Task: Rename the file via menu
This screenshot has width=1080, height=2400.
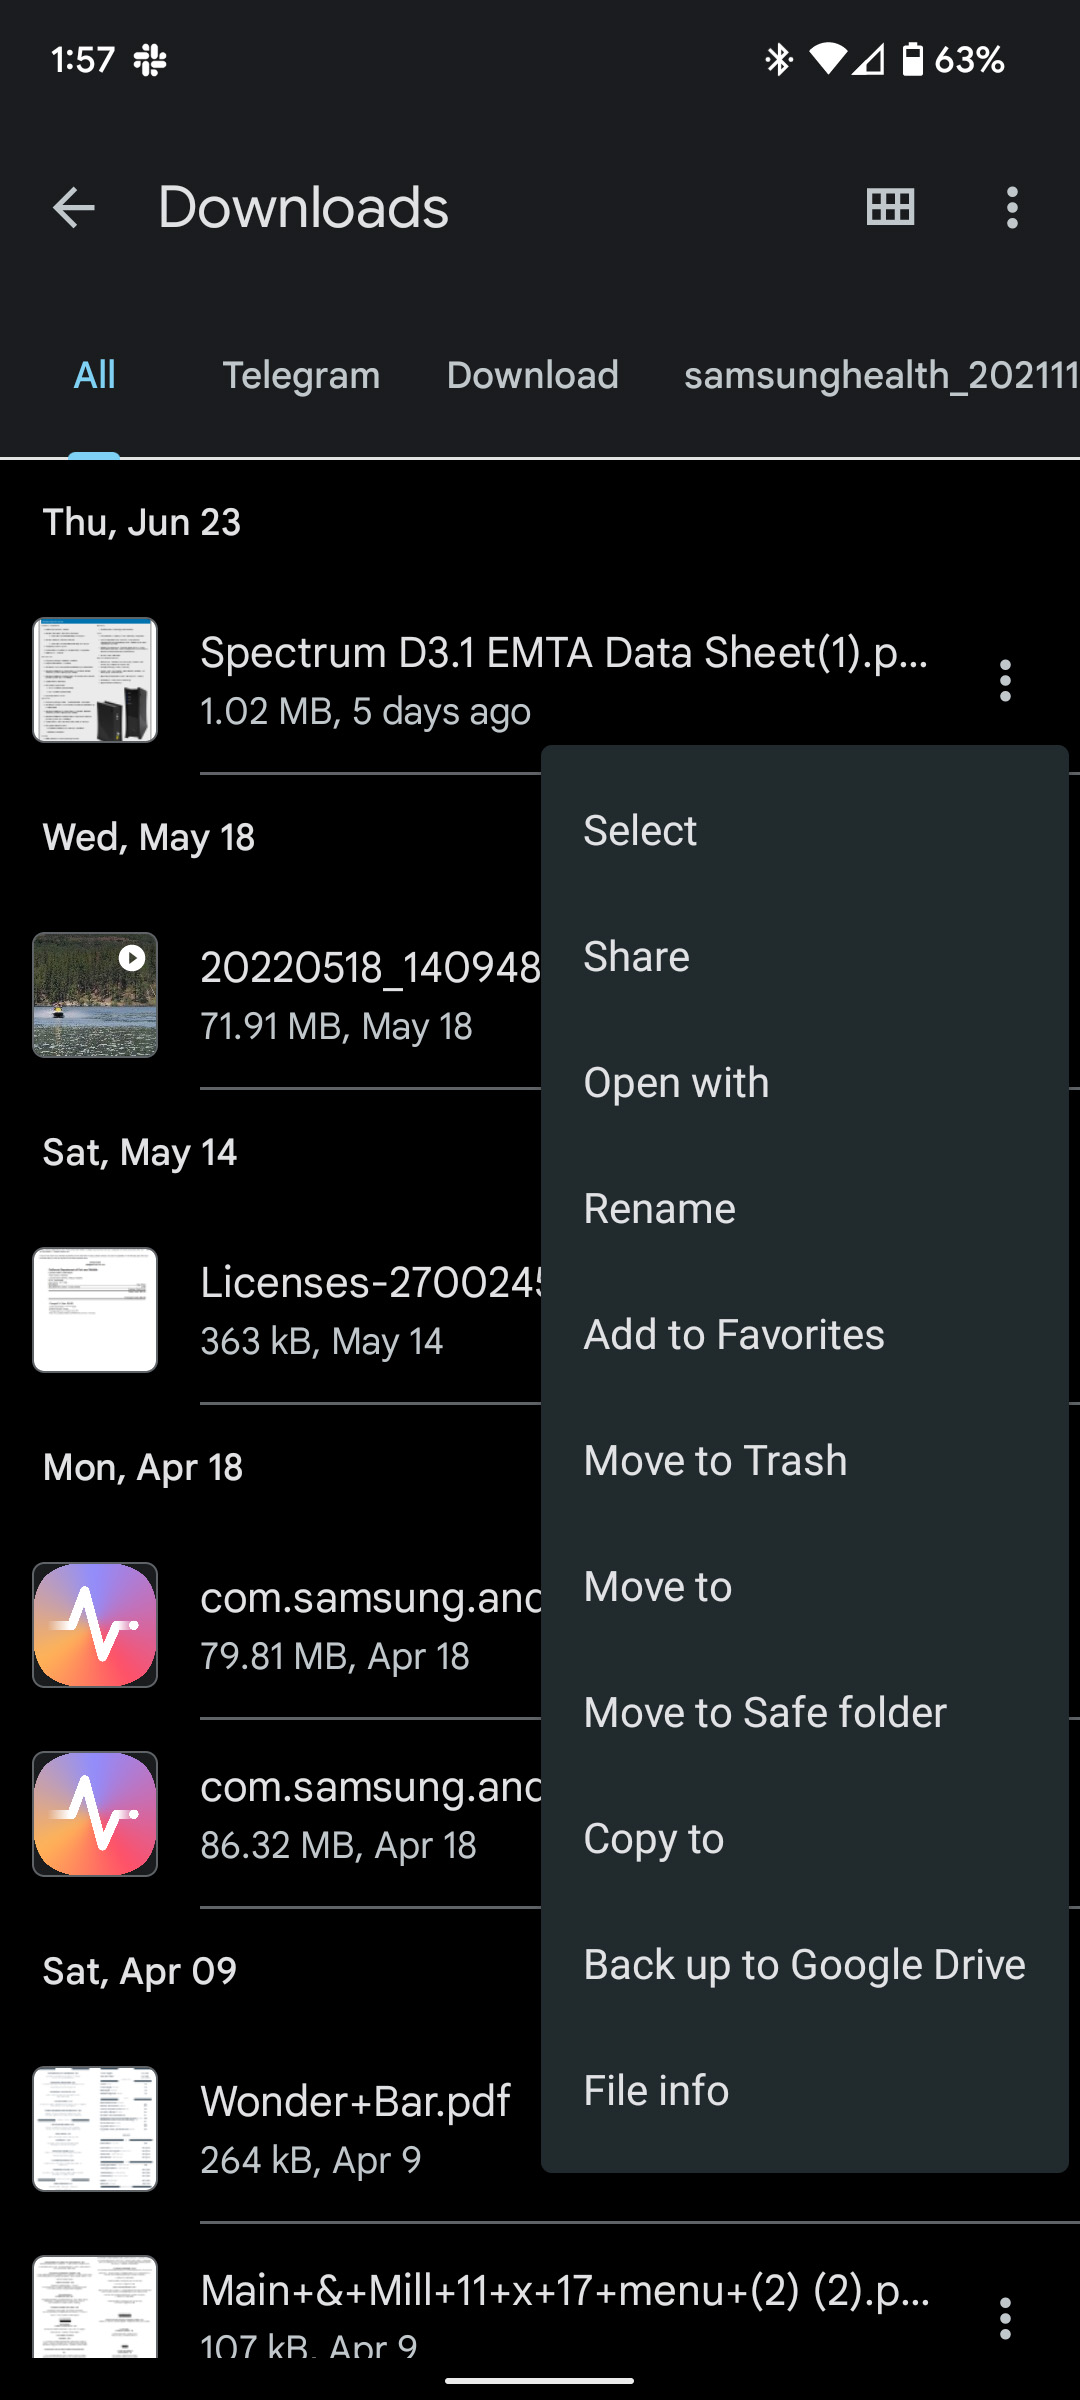Action: click(x=660, y=1209)
